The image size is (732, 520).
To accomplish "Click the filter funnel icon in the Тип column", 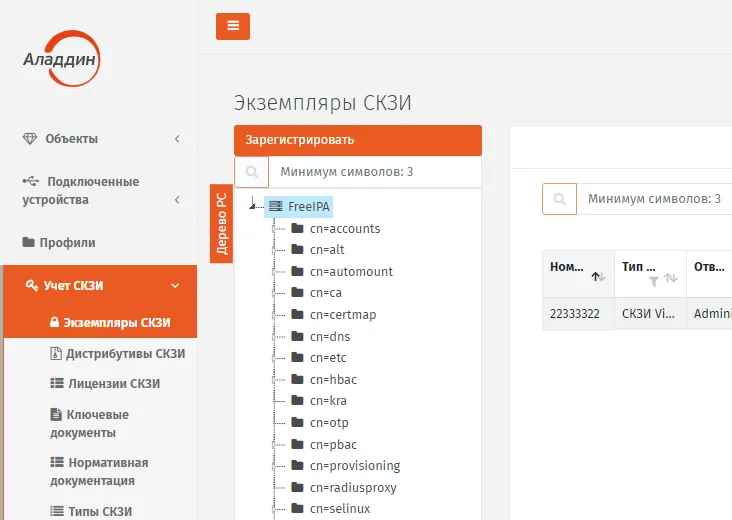I will click(654, 281).
